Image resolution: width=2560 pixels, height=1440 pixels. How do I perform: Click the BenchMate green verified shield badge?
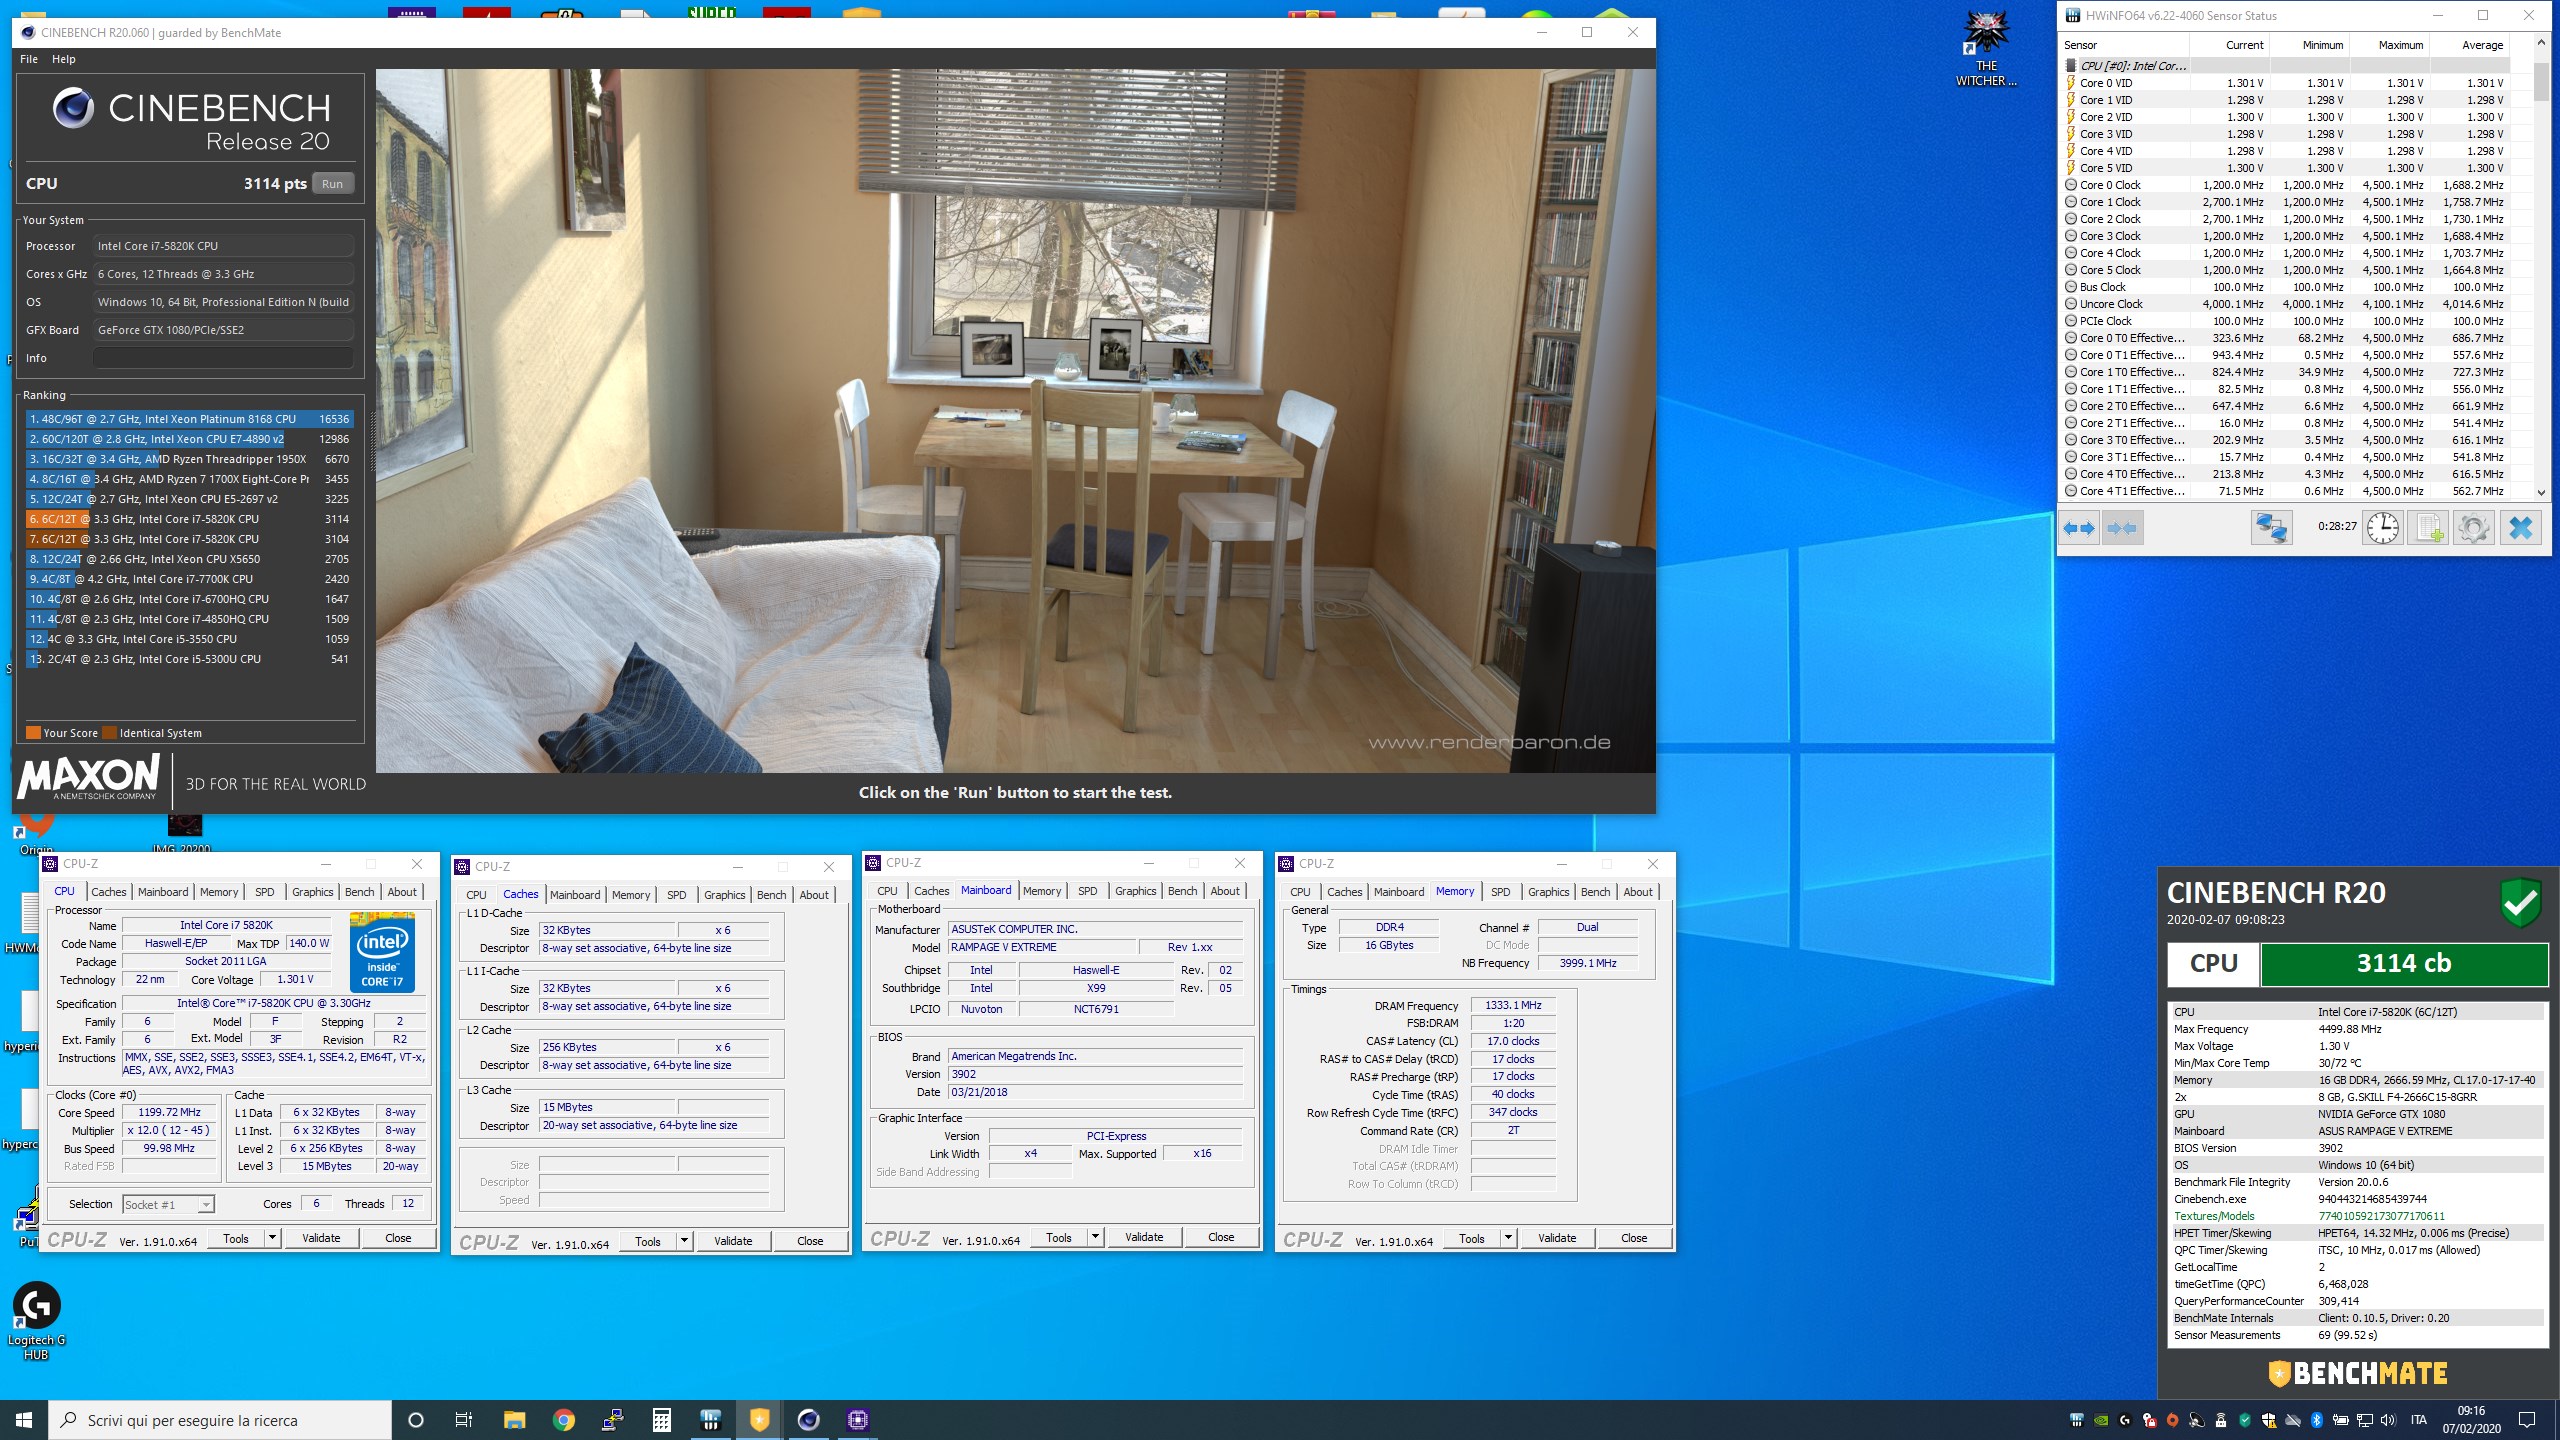(2520, 904)
